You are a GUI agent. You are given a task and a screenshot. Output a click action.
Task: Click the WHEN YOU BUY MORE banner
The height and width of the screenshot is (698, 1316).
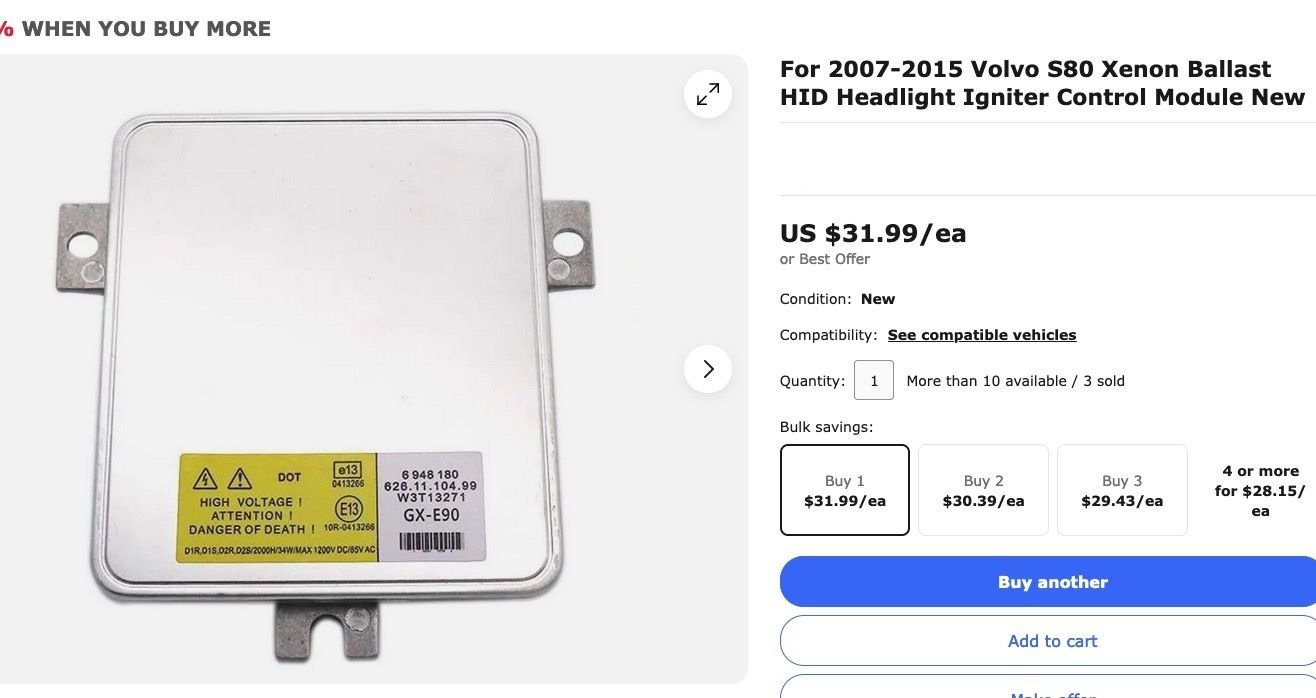[136, 28]
